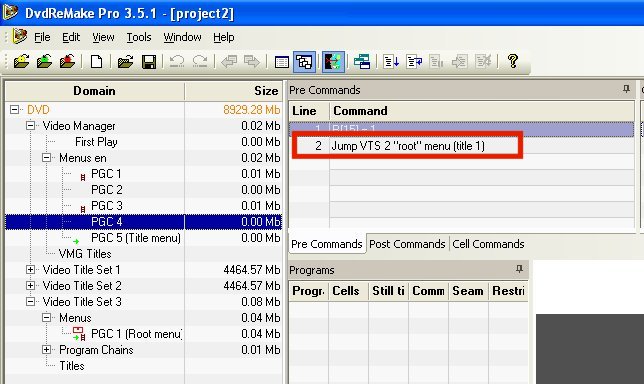Select First Play in the domain tree
644x384 pixels.
96,142
